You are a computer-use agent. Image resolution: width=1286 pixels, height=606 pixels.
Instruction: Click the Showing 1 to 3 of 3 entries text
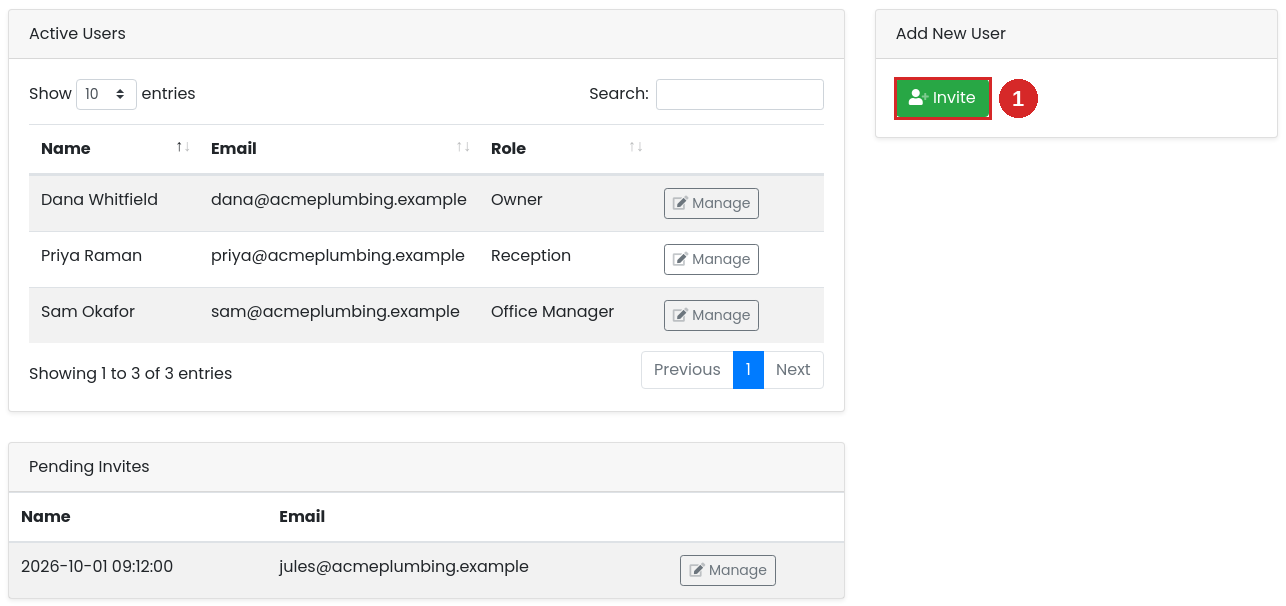click(x=130, y=374)
